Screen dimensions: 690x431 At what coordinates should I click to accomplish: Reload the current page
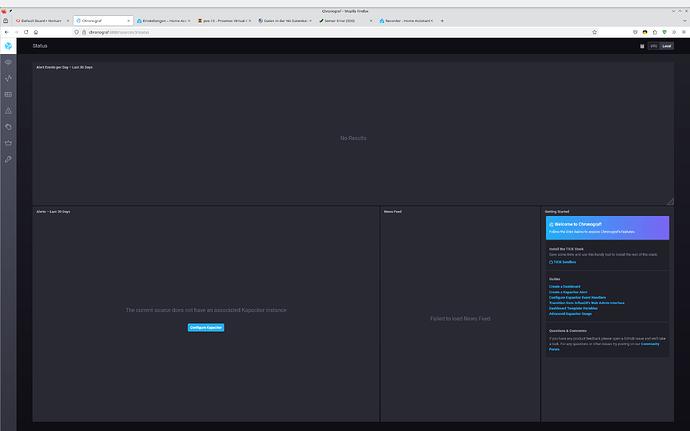[26, 32]
